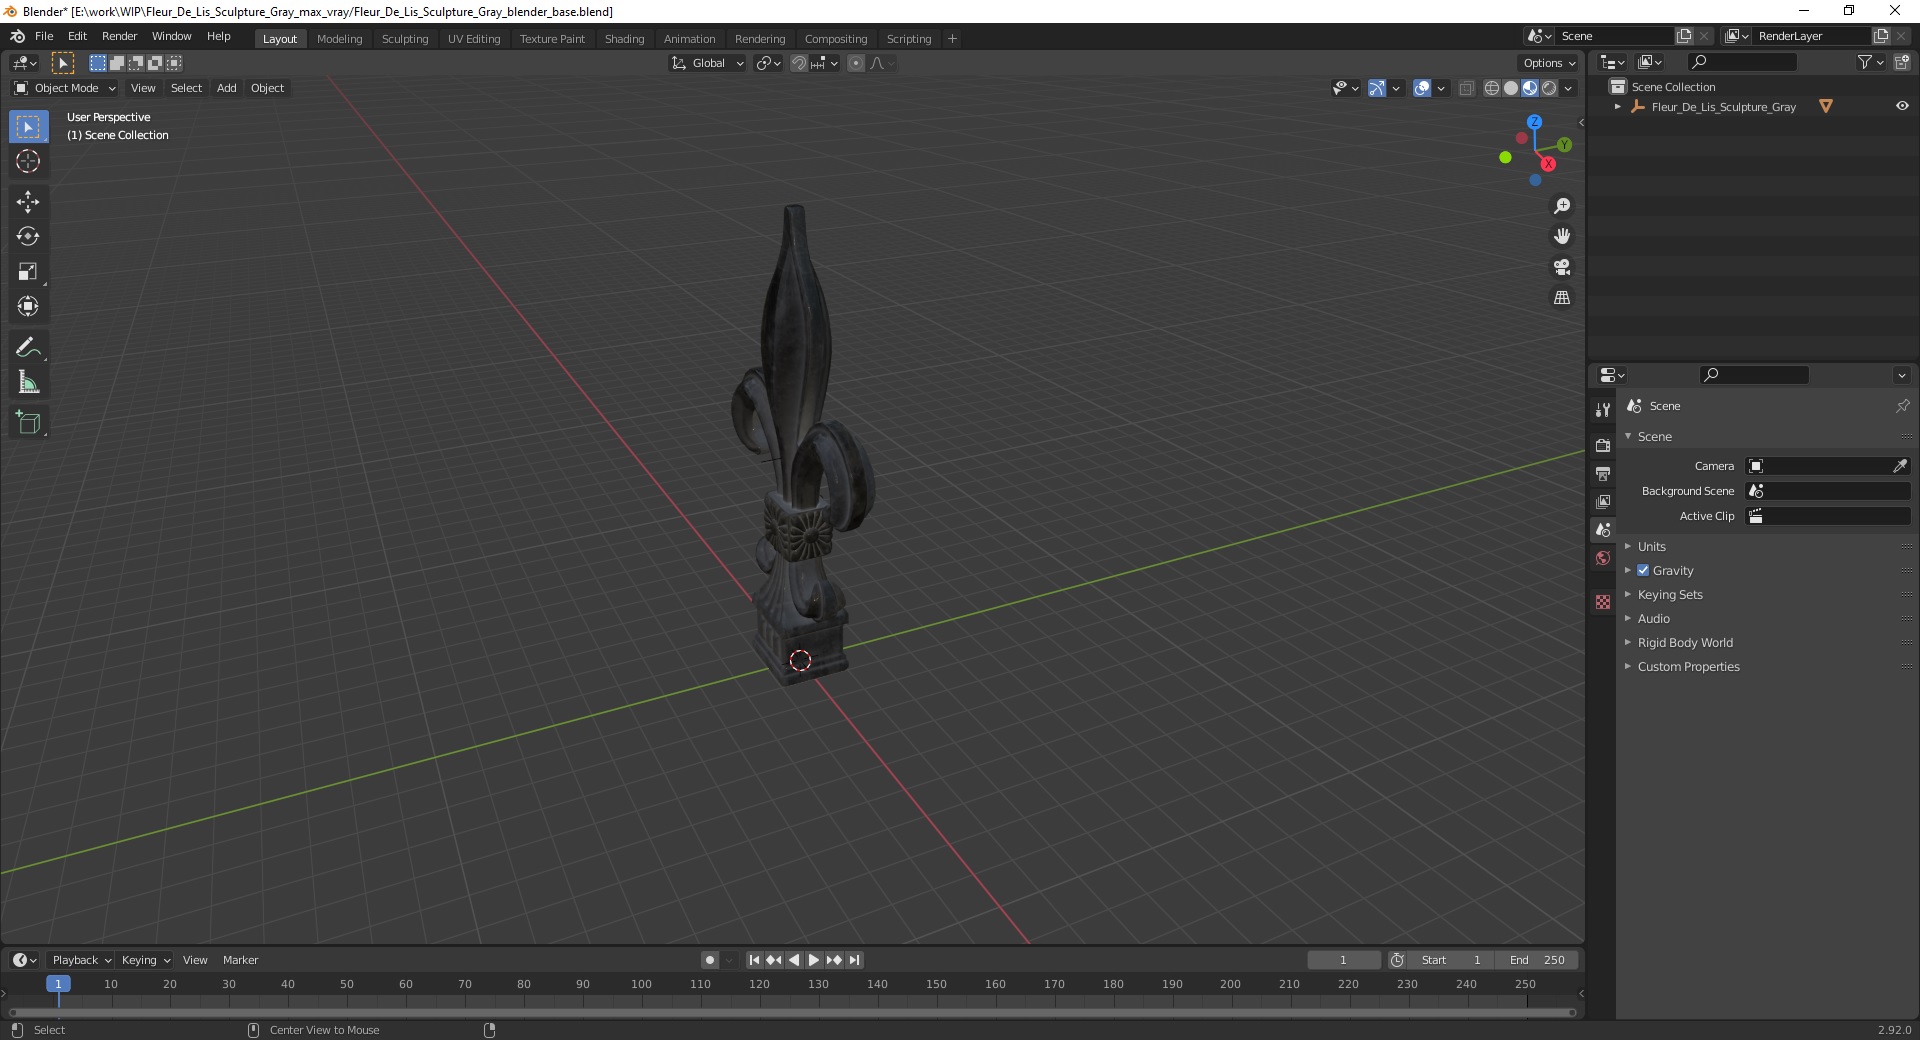
Task: Select the Annotate tool
Action: (x=28, y=348)
